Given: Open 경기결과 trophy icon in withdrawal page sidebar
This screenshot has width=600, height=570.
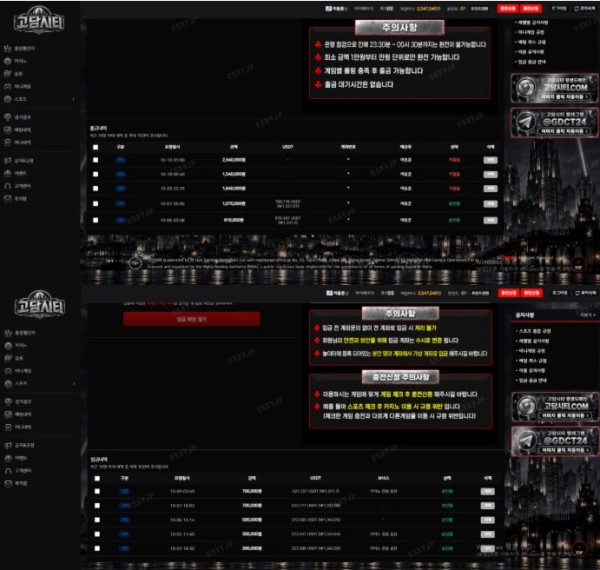Looking at the screenshot, I should tap(8, 117).
